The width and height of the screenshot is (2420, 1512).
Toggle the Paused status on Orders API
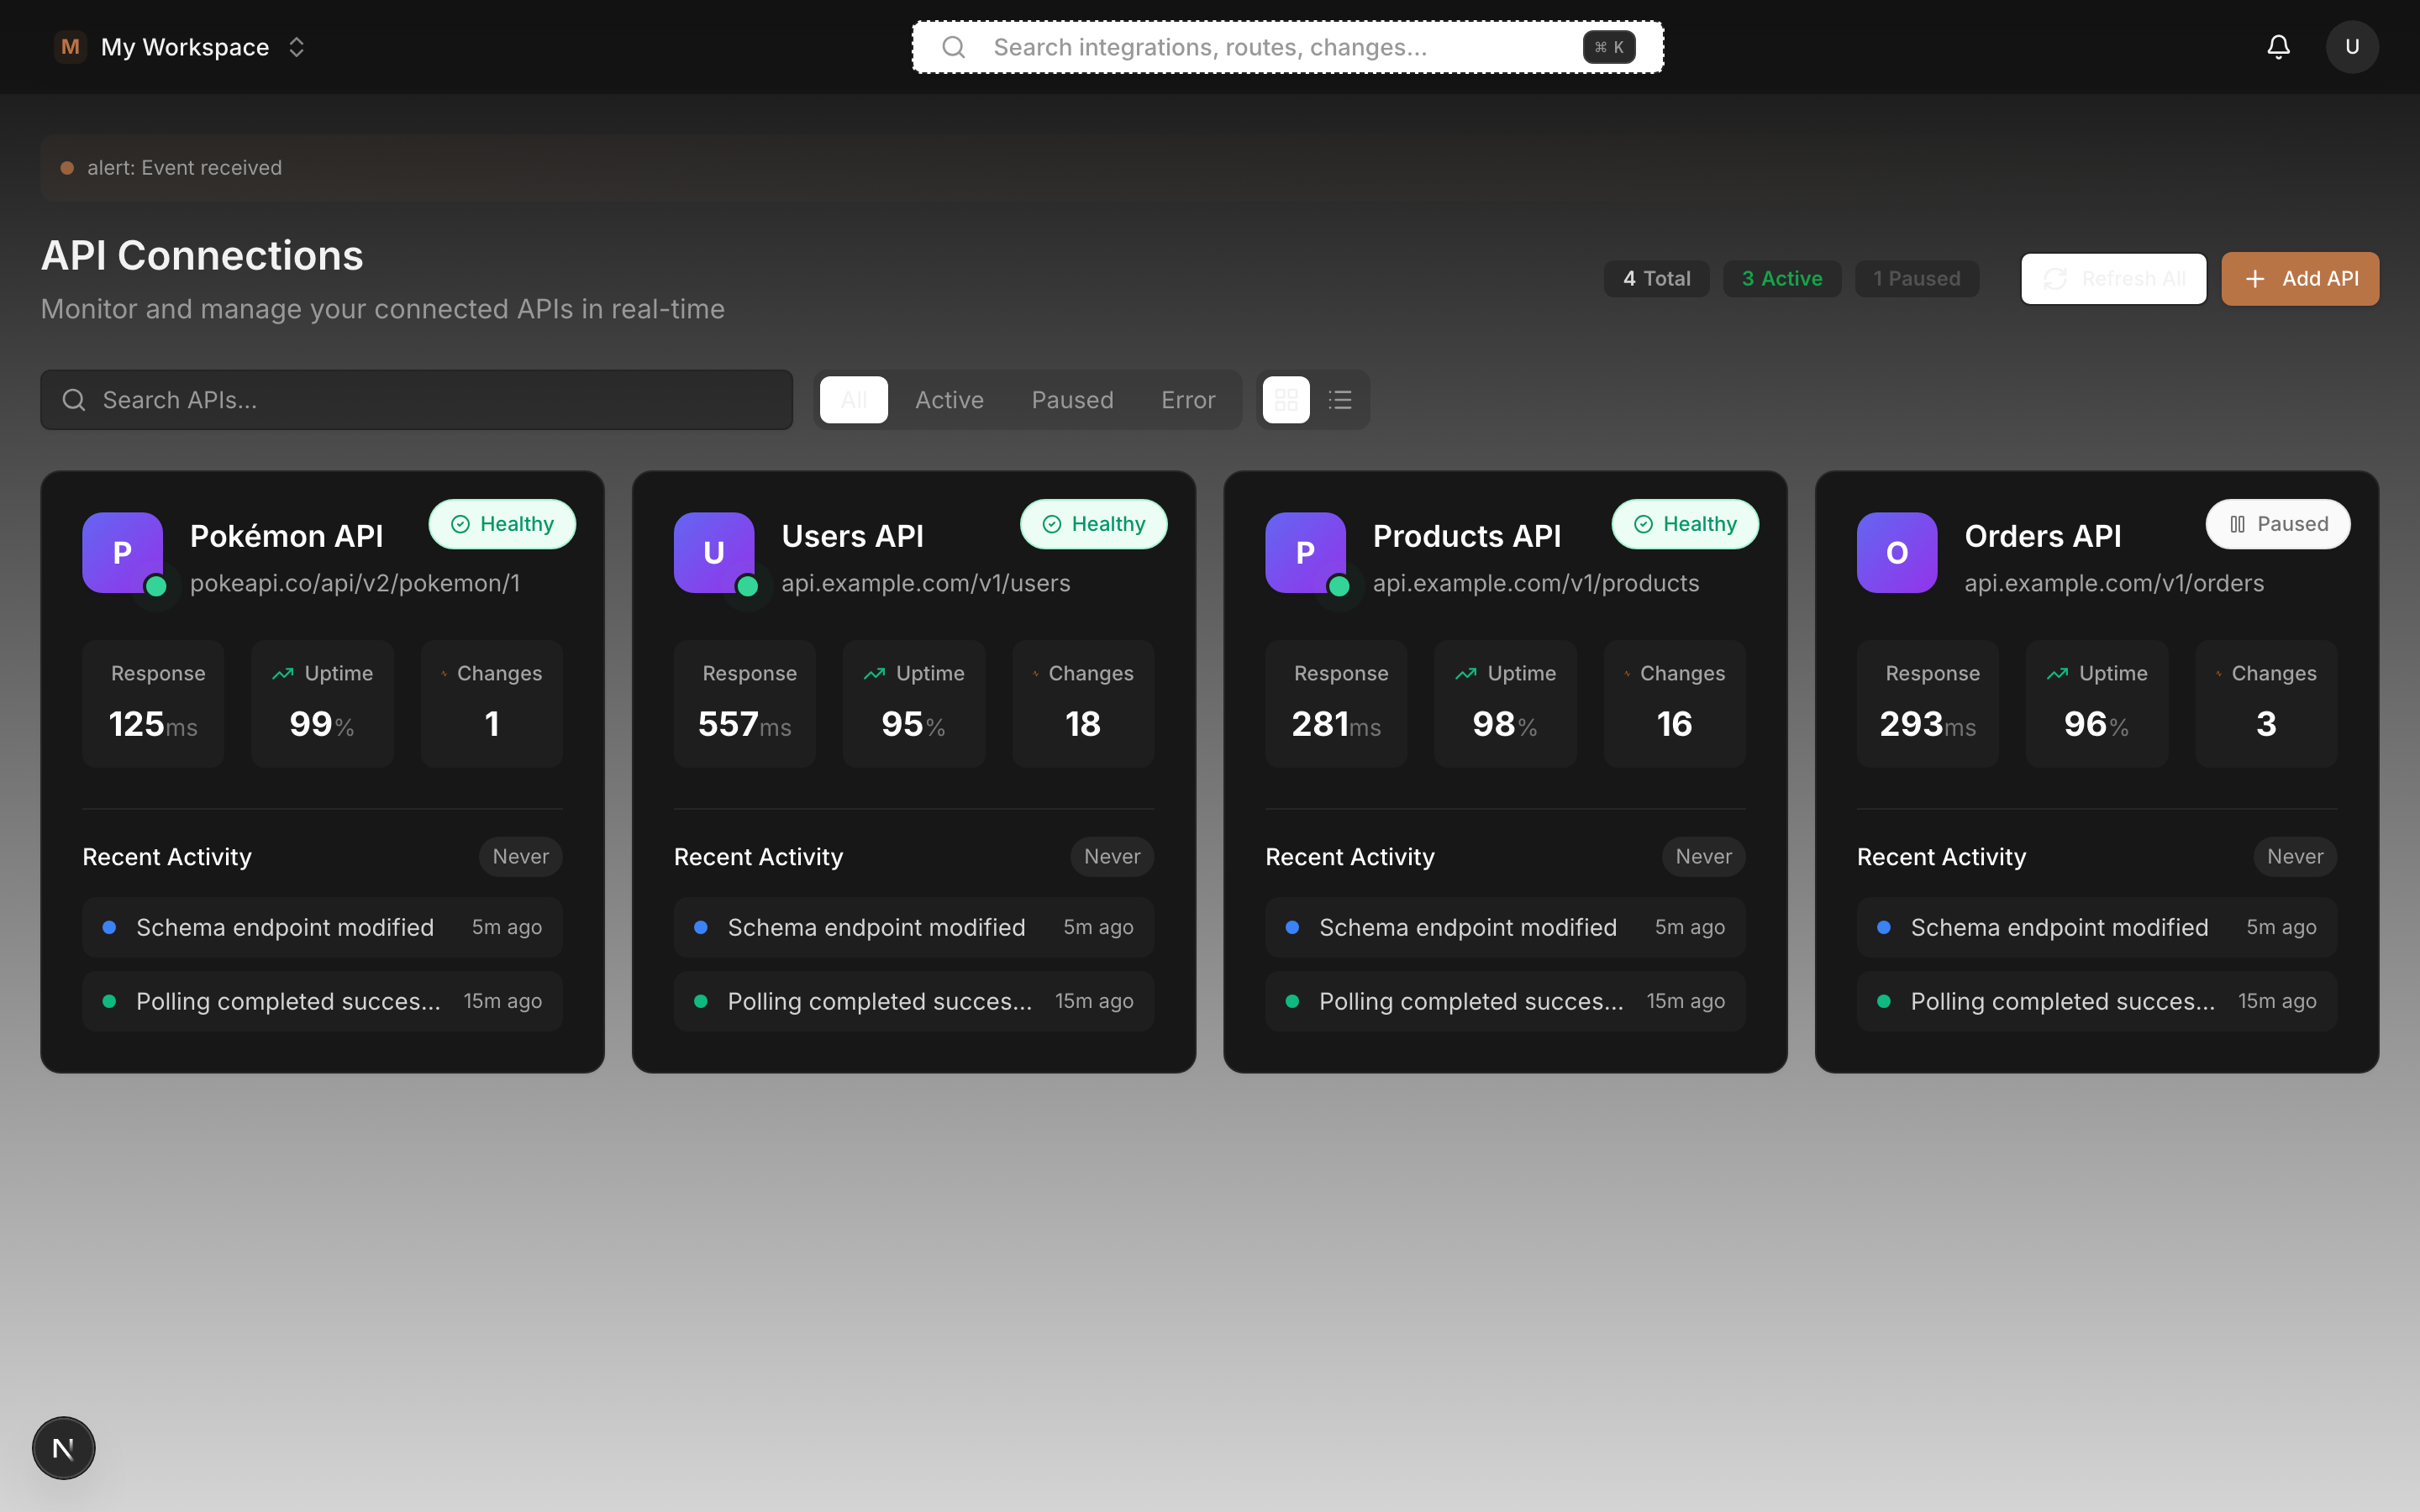point(2277,523)
